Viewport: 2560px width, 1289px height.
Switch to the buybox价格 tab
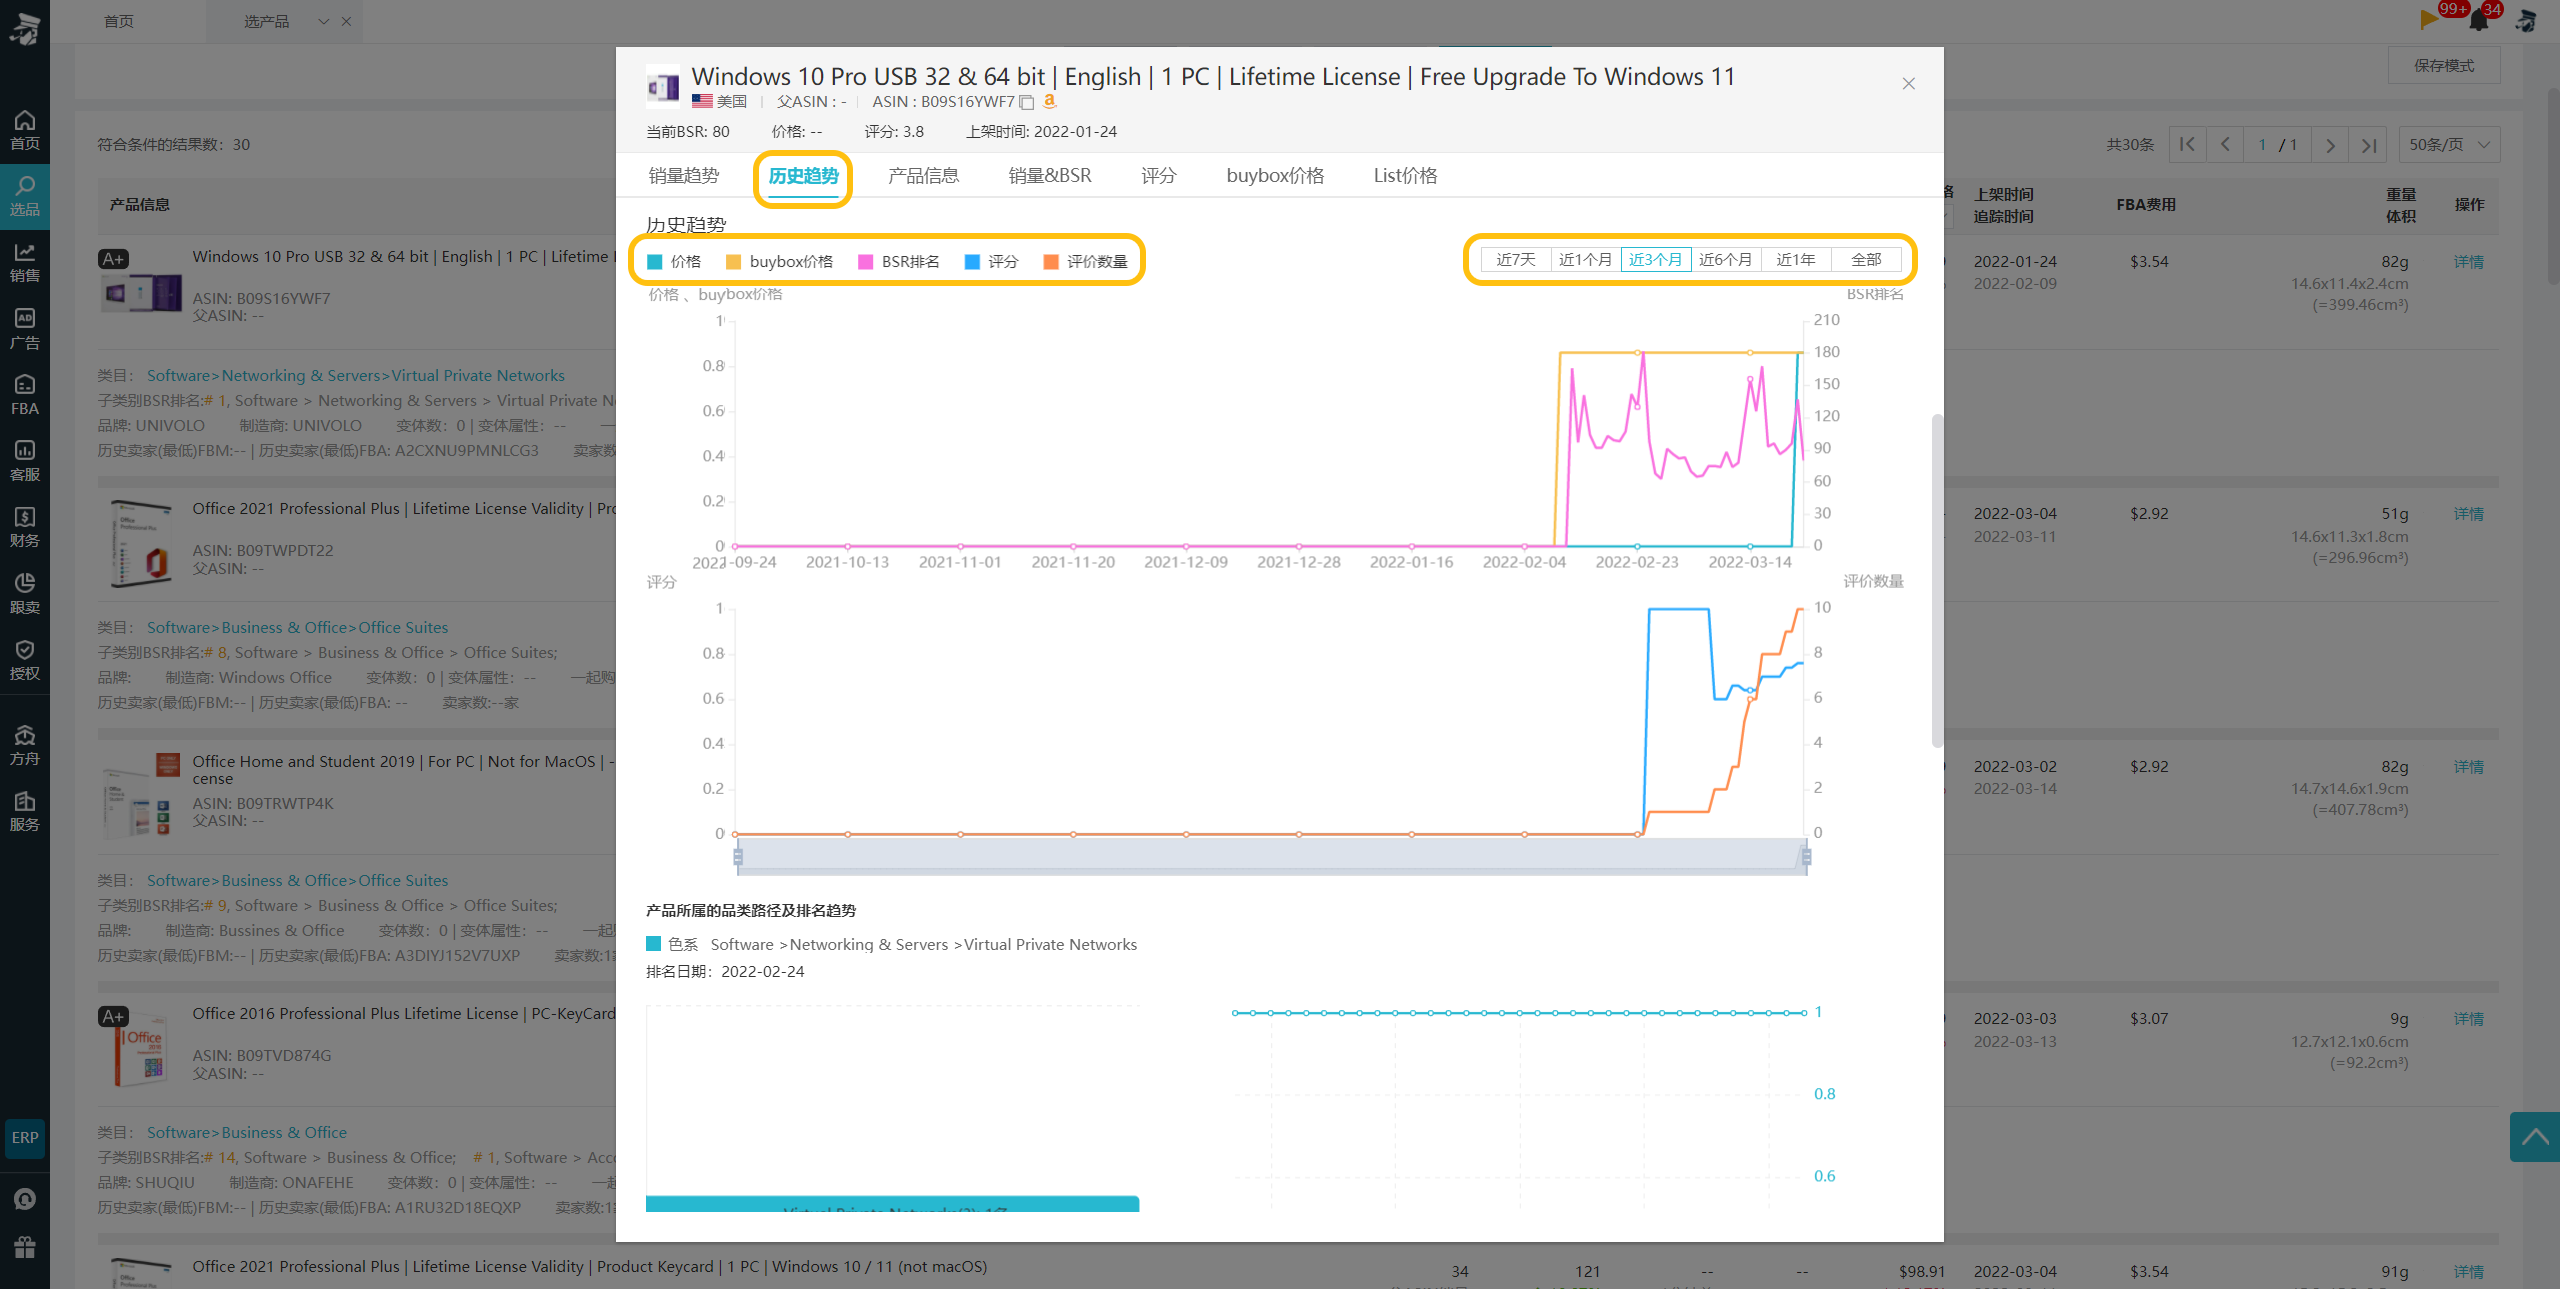tap(1275, 176)
